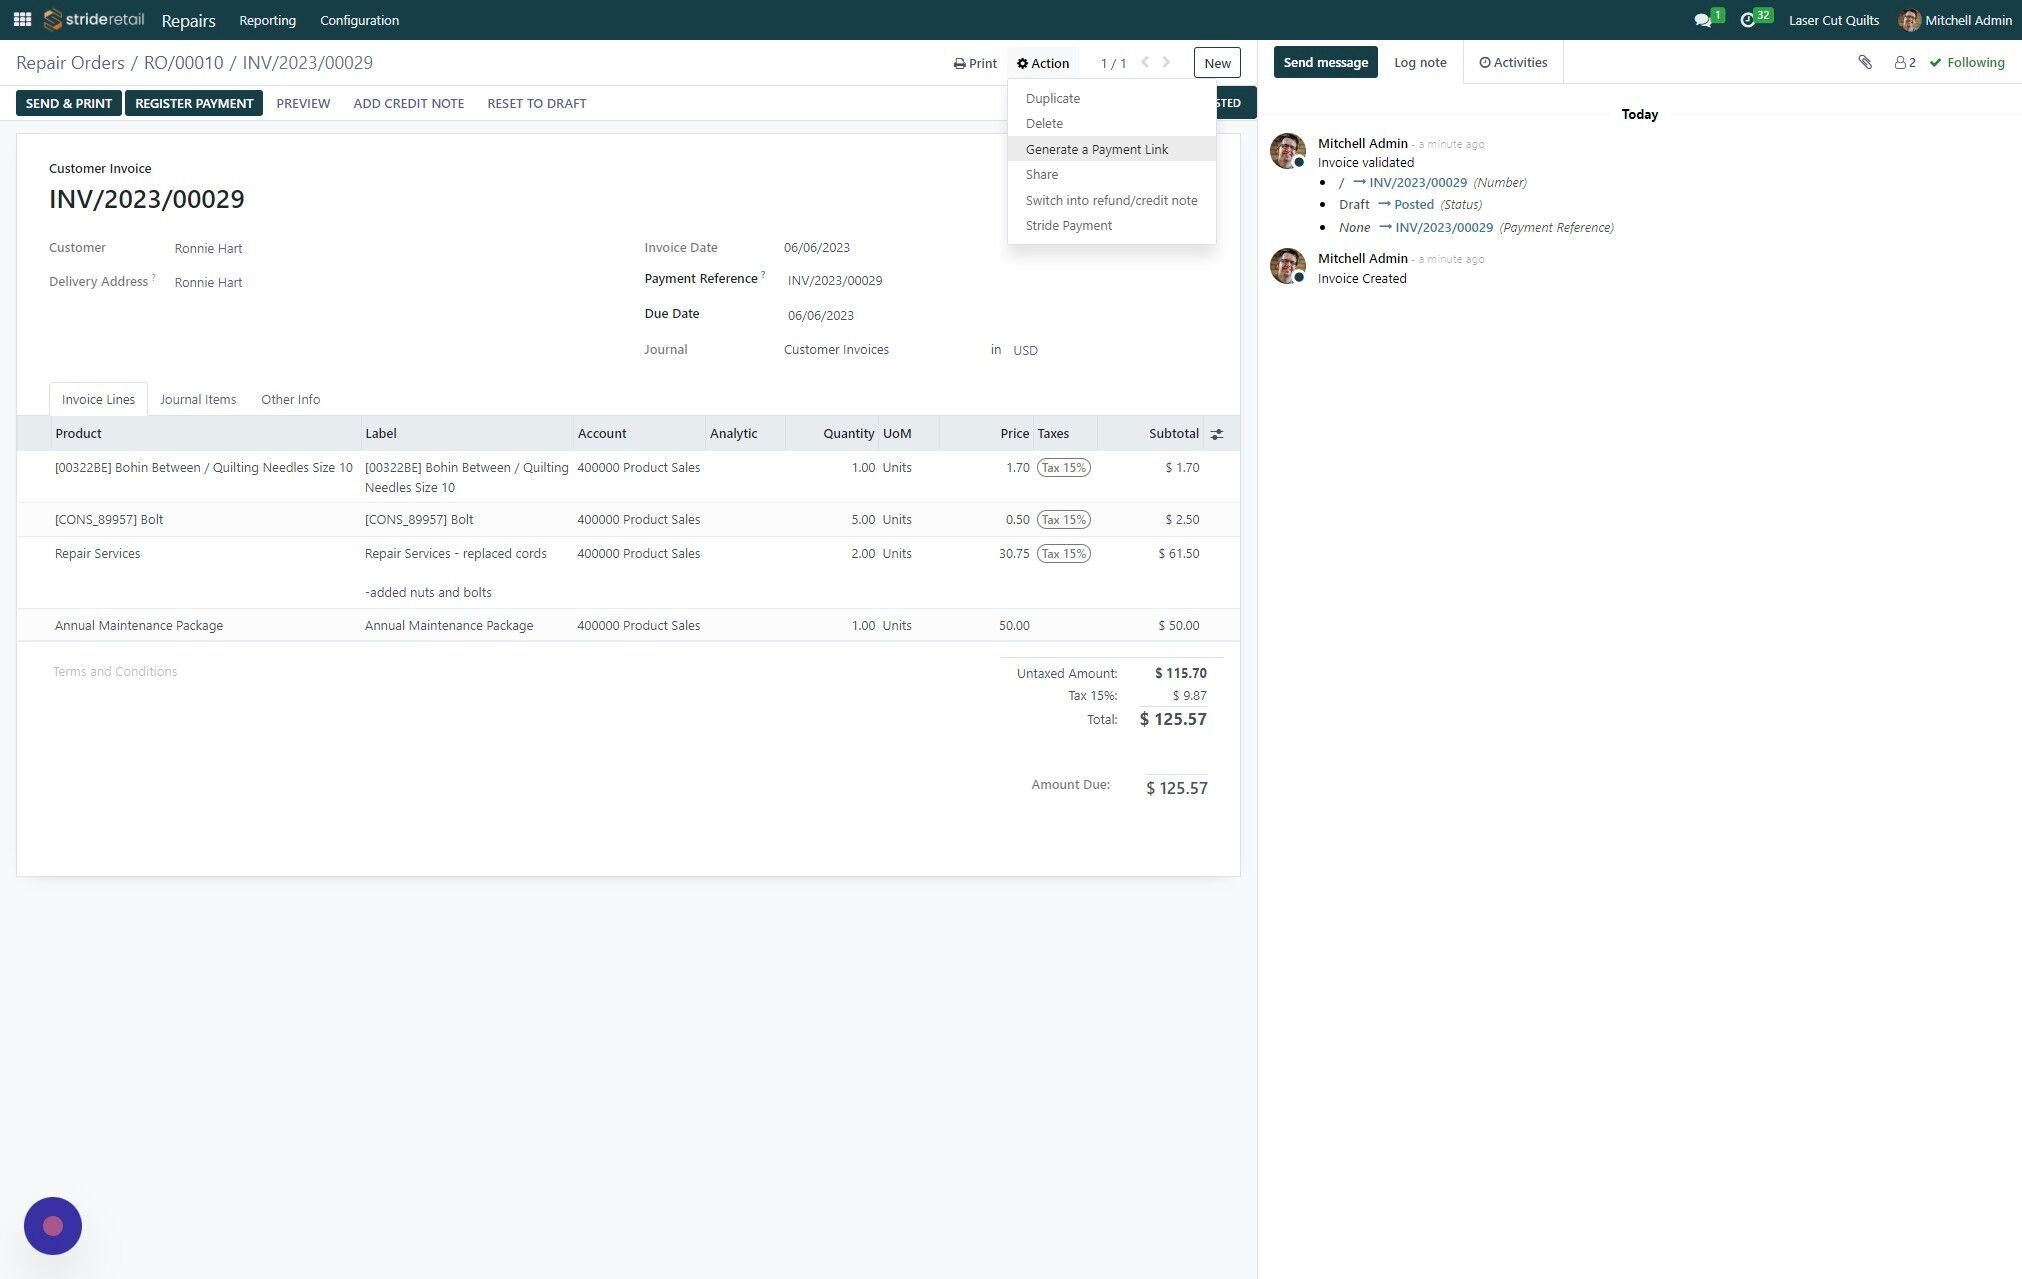Screen dimensions: 2022x1279
Task: Click the Action gear menu
Action: pos(1043,63)
